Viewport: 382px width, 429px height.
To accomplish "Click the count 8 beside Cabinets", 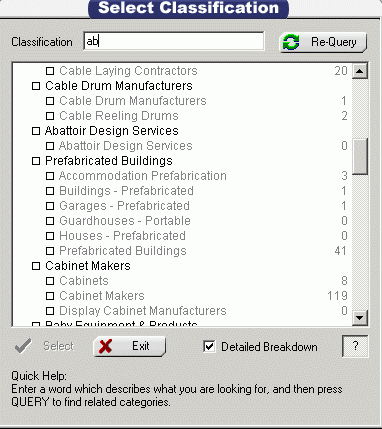I will [x=344, y=281].
